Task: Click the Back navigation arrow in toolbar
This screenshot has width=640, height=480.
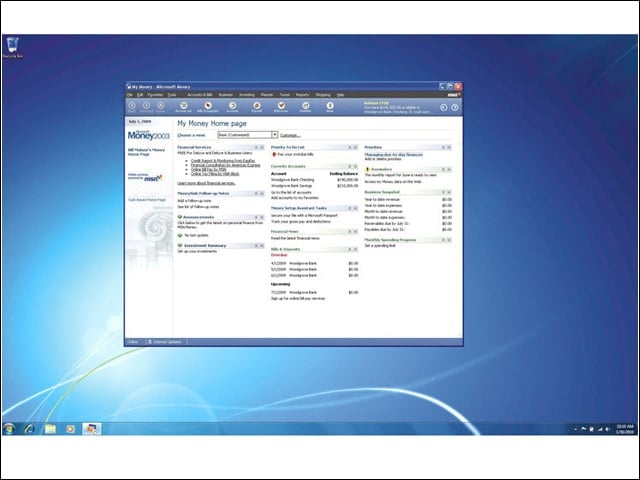Action: [x=132, y=106]
